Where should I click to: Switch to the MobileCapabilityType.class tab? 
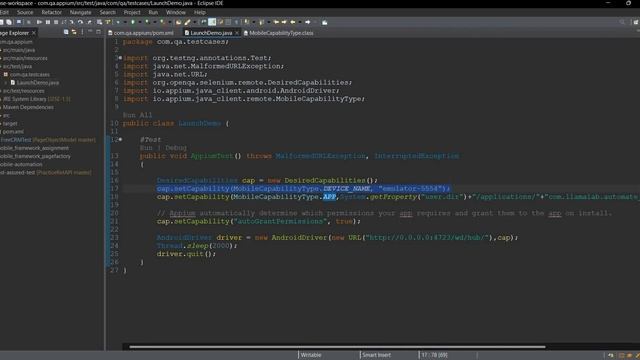[x=279, y=33]
